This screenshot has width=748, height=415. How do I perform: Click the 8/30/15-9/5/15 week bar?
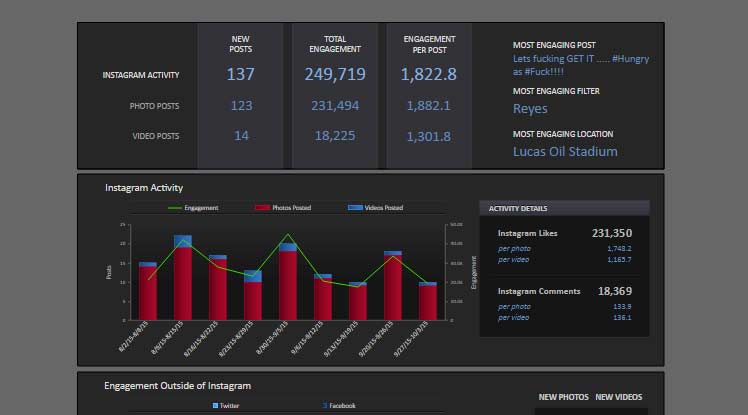288,281
